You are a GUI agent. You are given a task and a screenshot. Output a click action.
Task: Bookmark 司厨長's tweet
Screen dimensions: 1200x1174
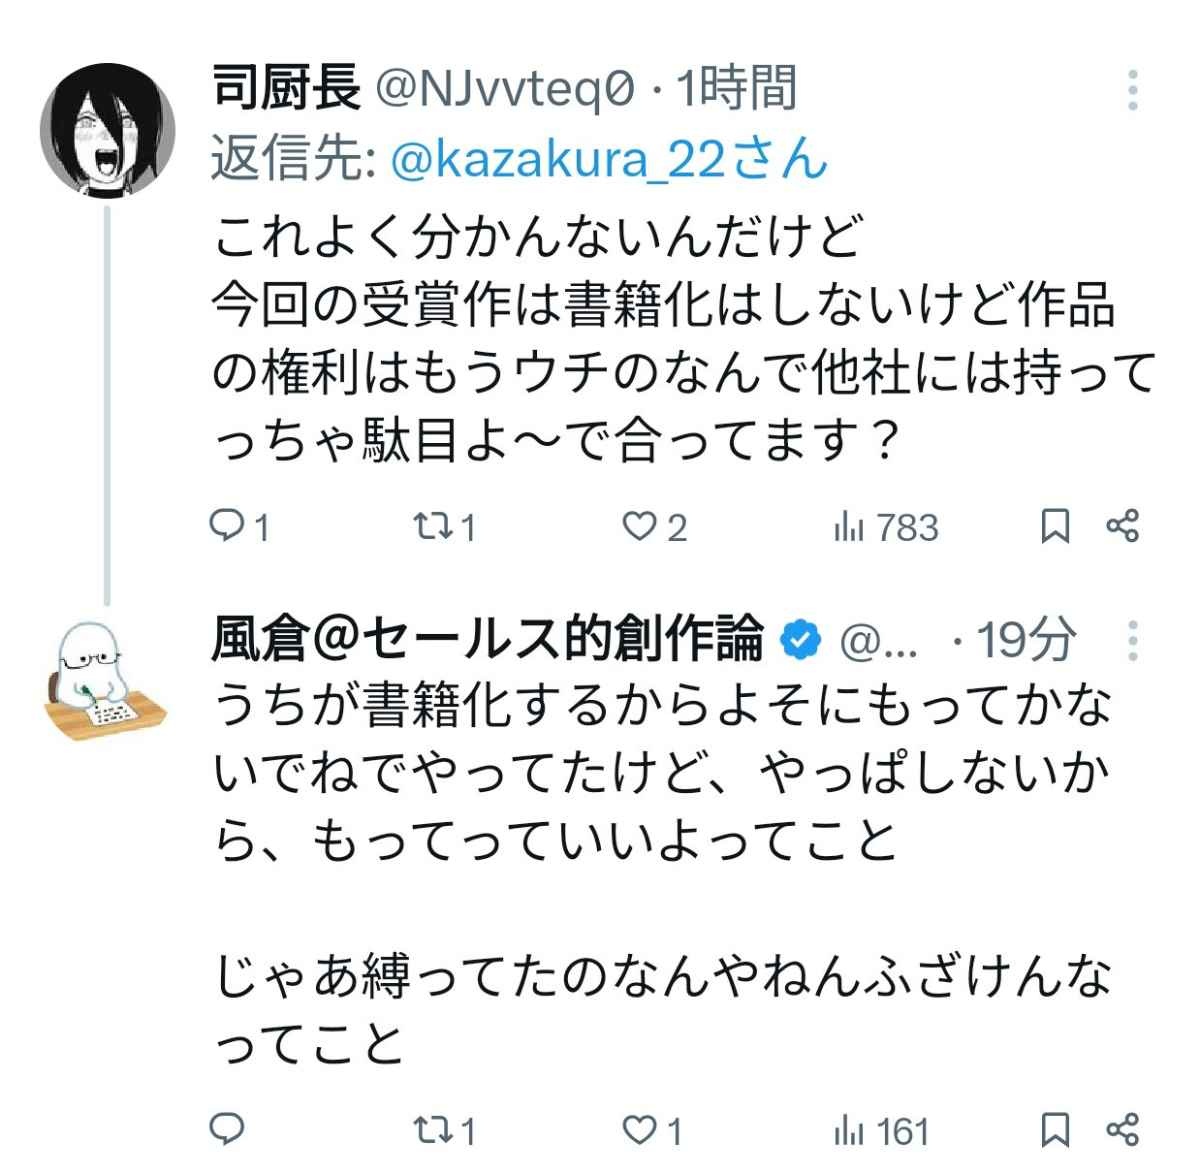coord(1055,526)
